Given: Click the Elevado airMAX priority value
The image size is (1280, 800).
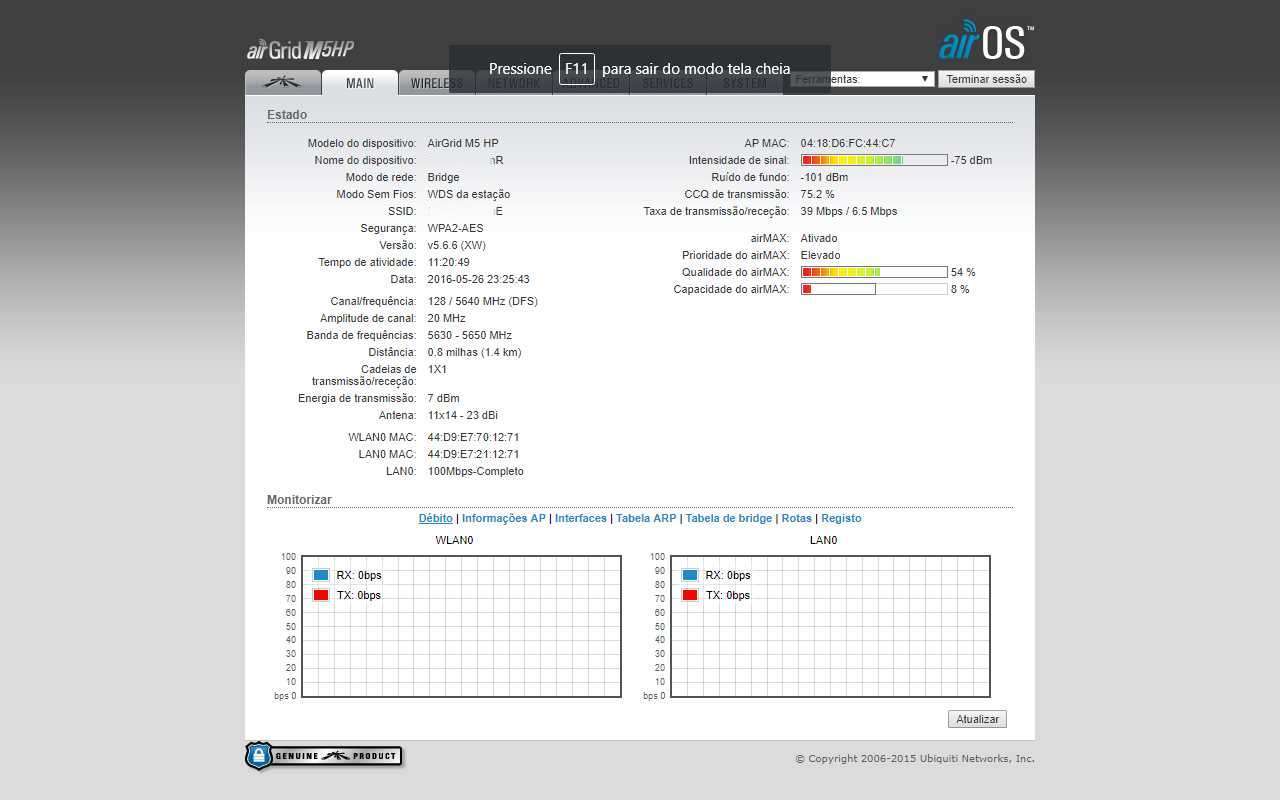Looking at the screenshot, I should click(820, 255).
